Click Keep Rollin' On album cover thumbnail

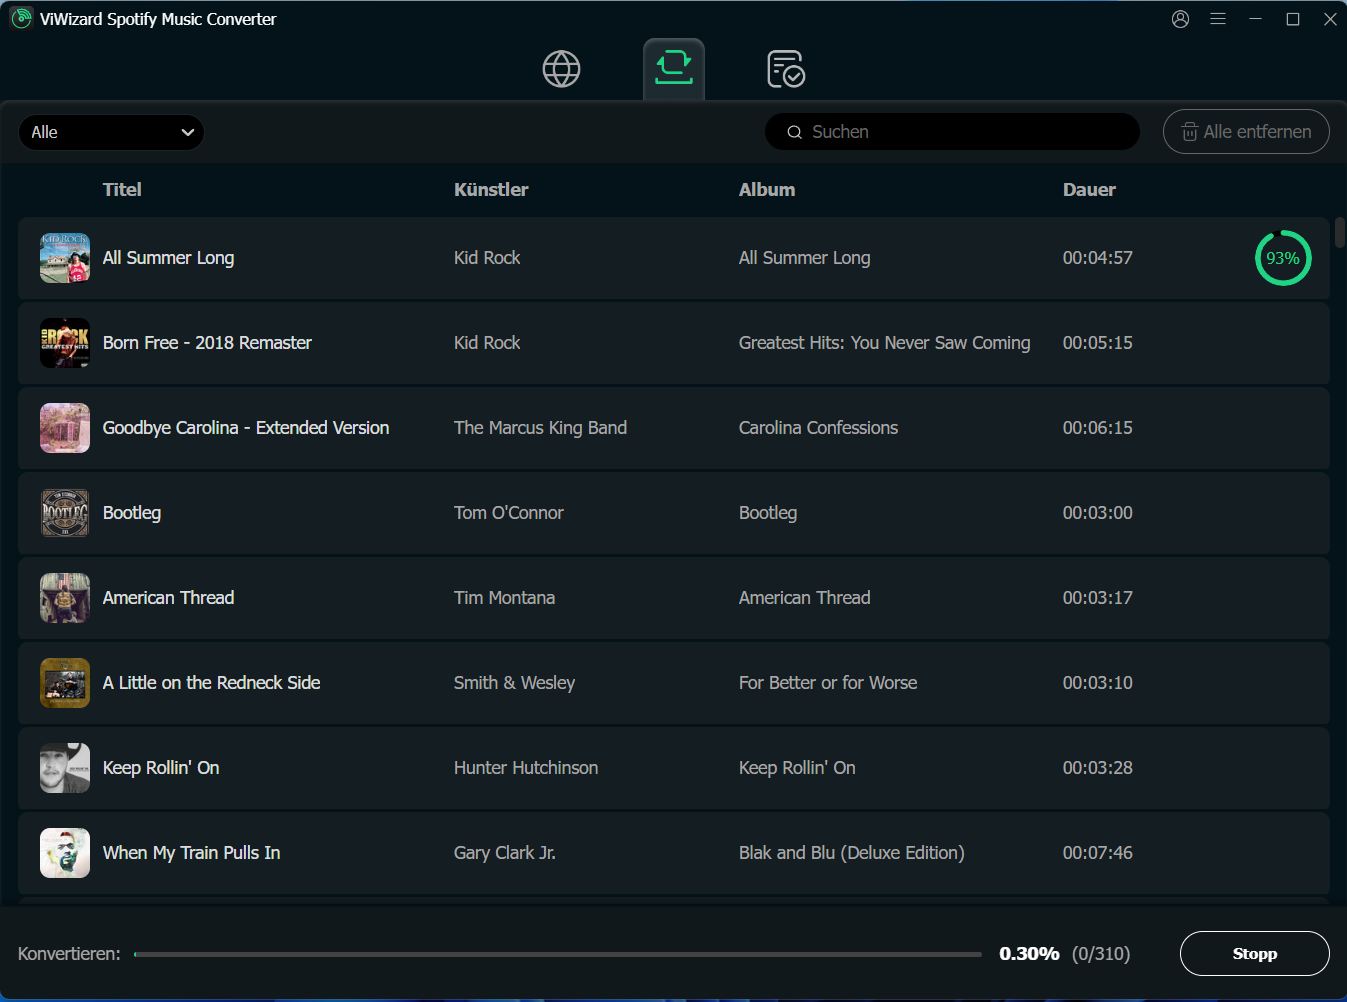[x=65, y=768]
